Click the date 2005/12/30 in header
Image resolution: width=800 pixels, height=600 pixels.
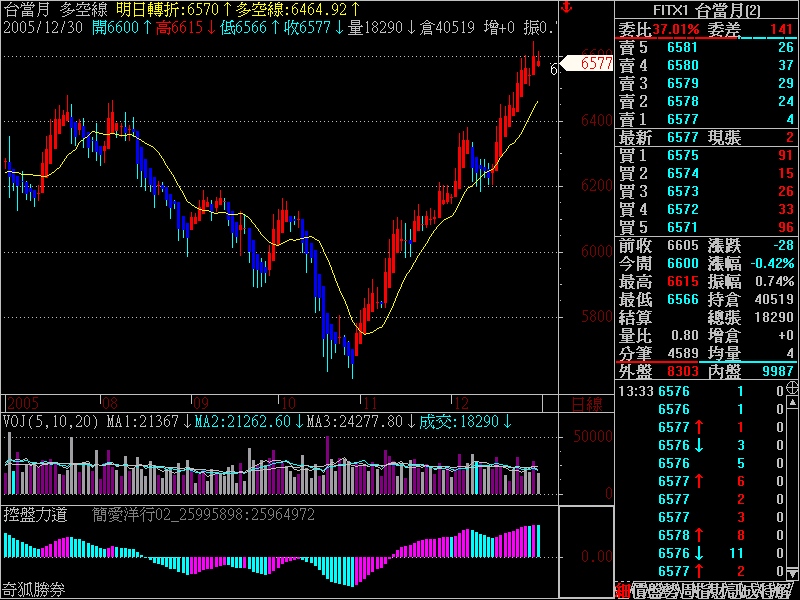pyautogui.click(x=43, y=28)
